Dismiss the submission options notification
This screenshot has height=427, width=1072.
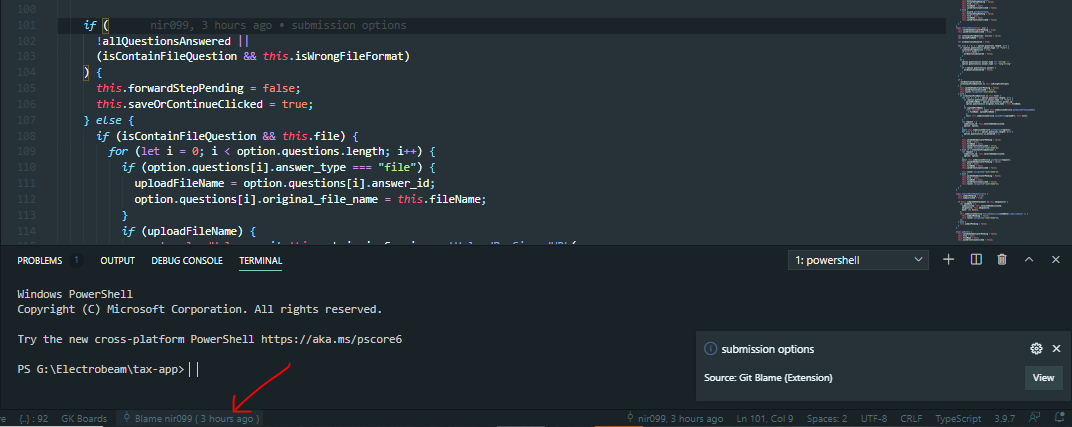(x=1056, y=349)
